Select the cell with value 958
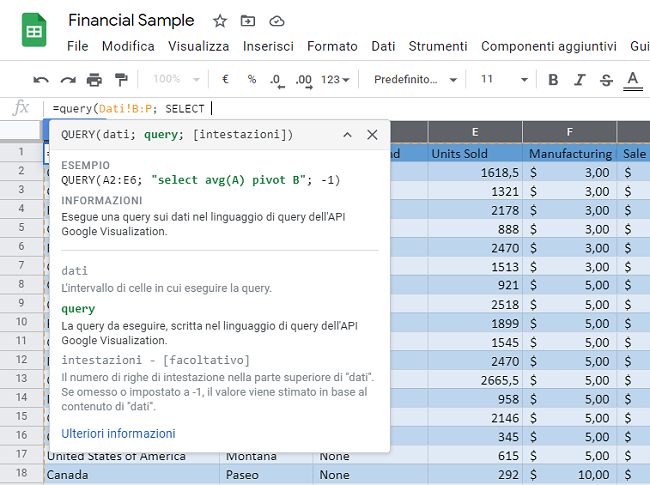Screen dimensions: 650x485 coord(475,399)
